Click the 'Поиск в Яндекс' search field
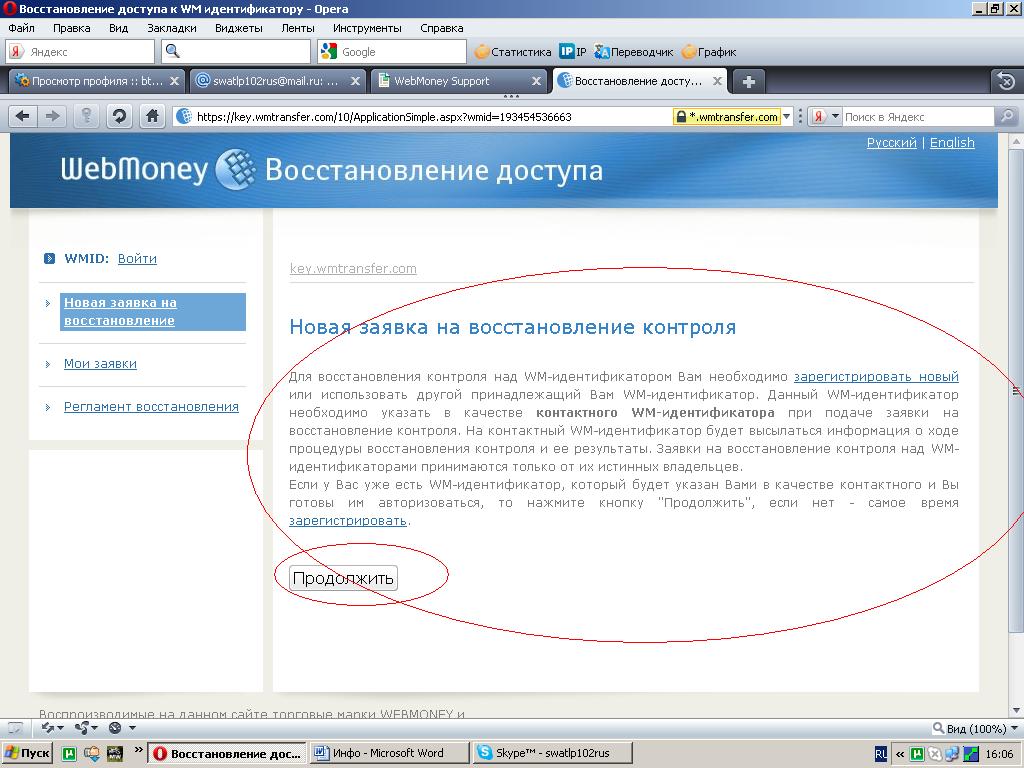 [x=918, y=117]
